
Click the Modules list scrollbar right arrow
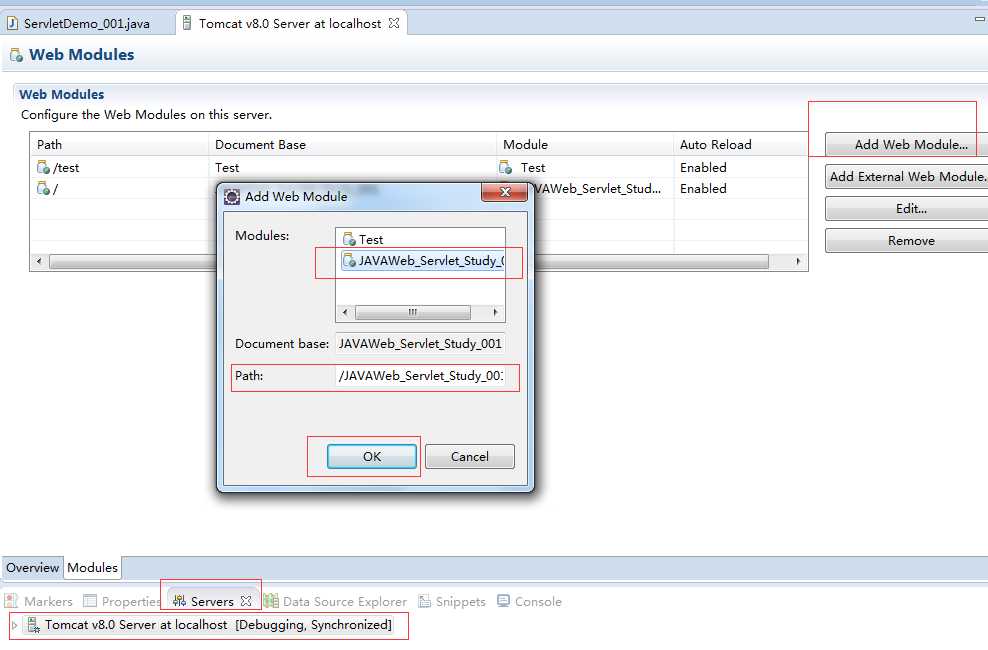[x=495, y=312]
